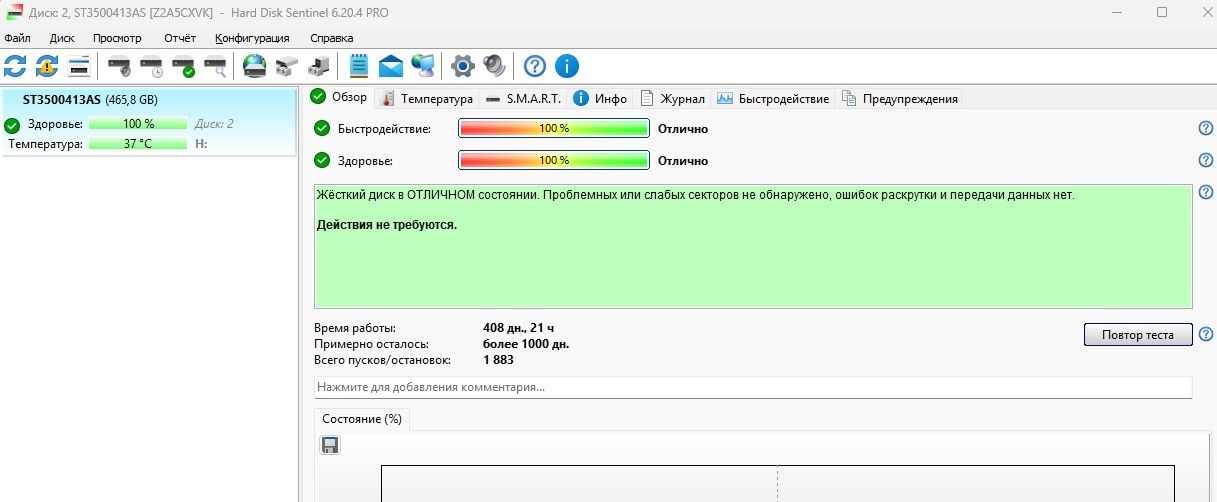Switch to the Инфо tab
Image resolution: width=1217 pixels, height=502 pixels.
(600, 98)
